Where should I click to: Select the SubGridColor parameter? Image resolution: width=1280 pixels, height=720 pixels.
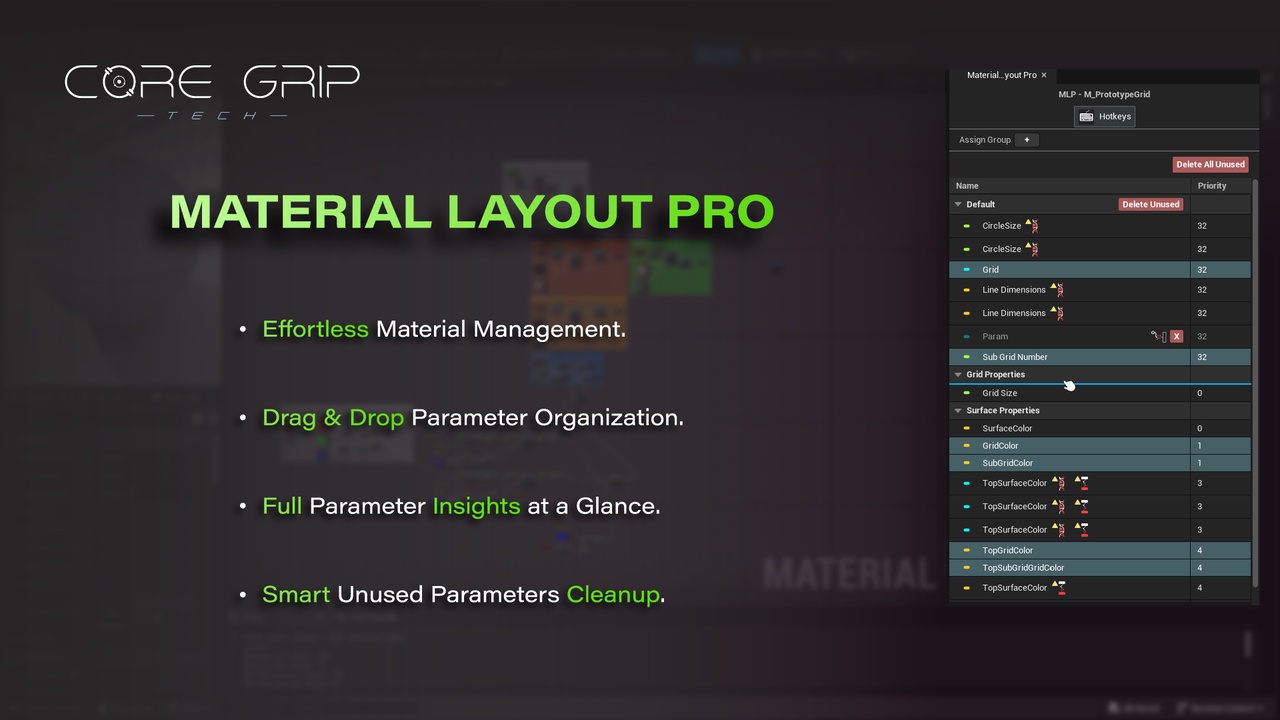pyautogui.click(x=1100, y=463)
